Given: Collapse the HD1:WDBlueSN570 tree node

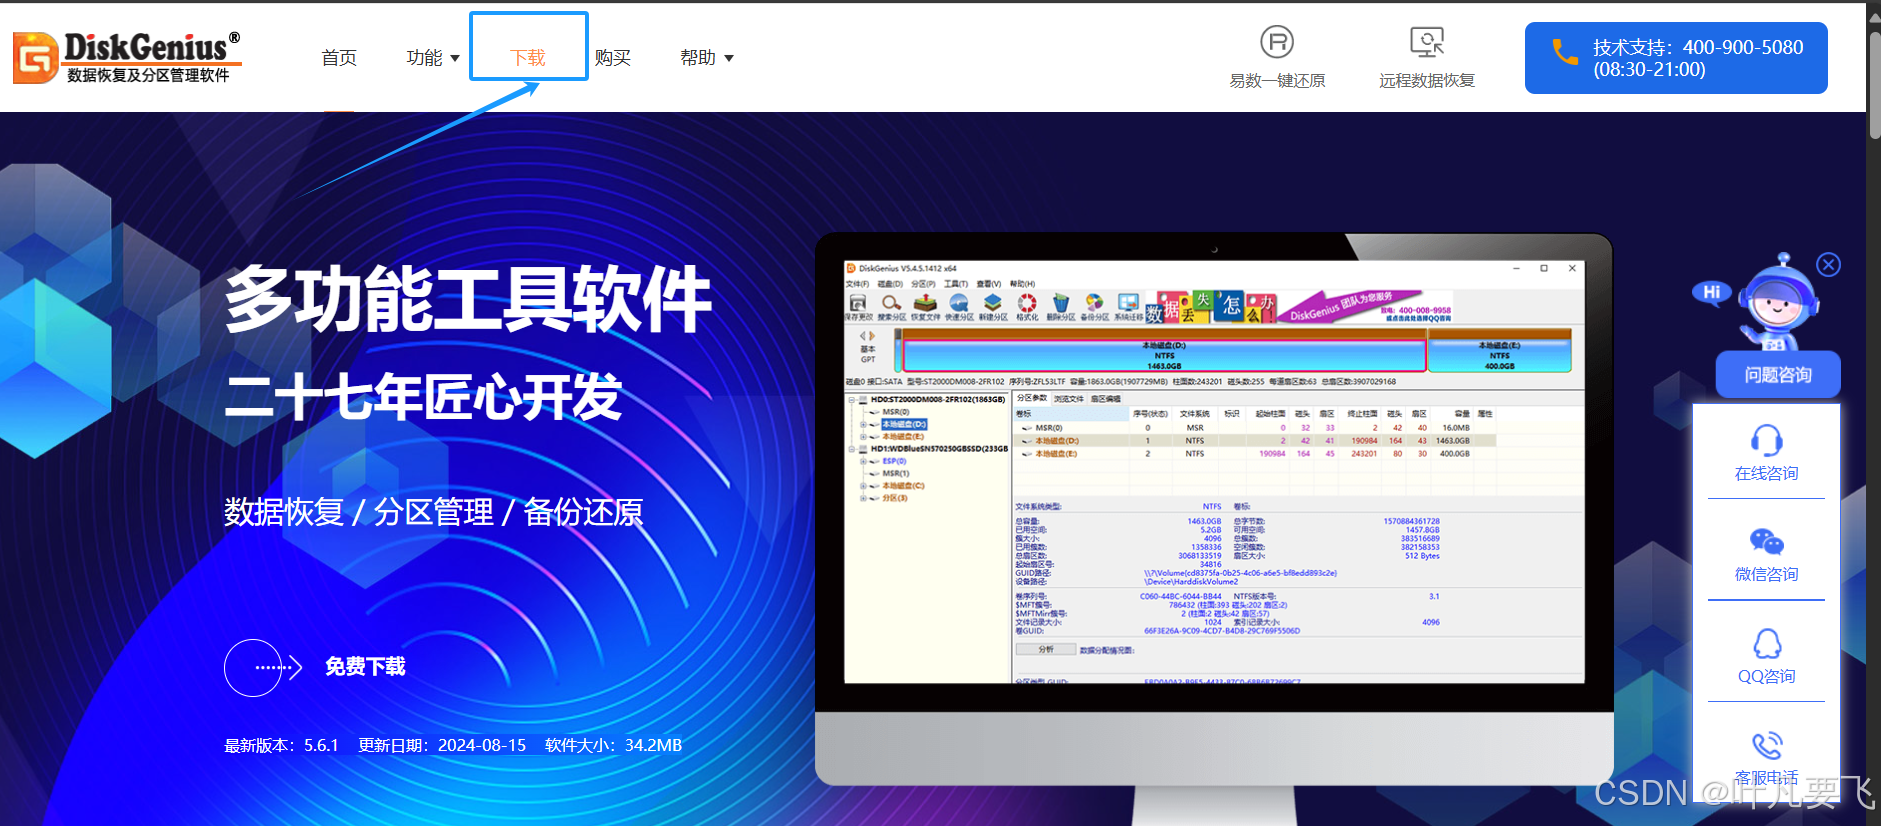Looking at the screenshot, I should coord(852,449).
